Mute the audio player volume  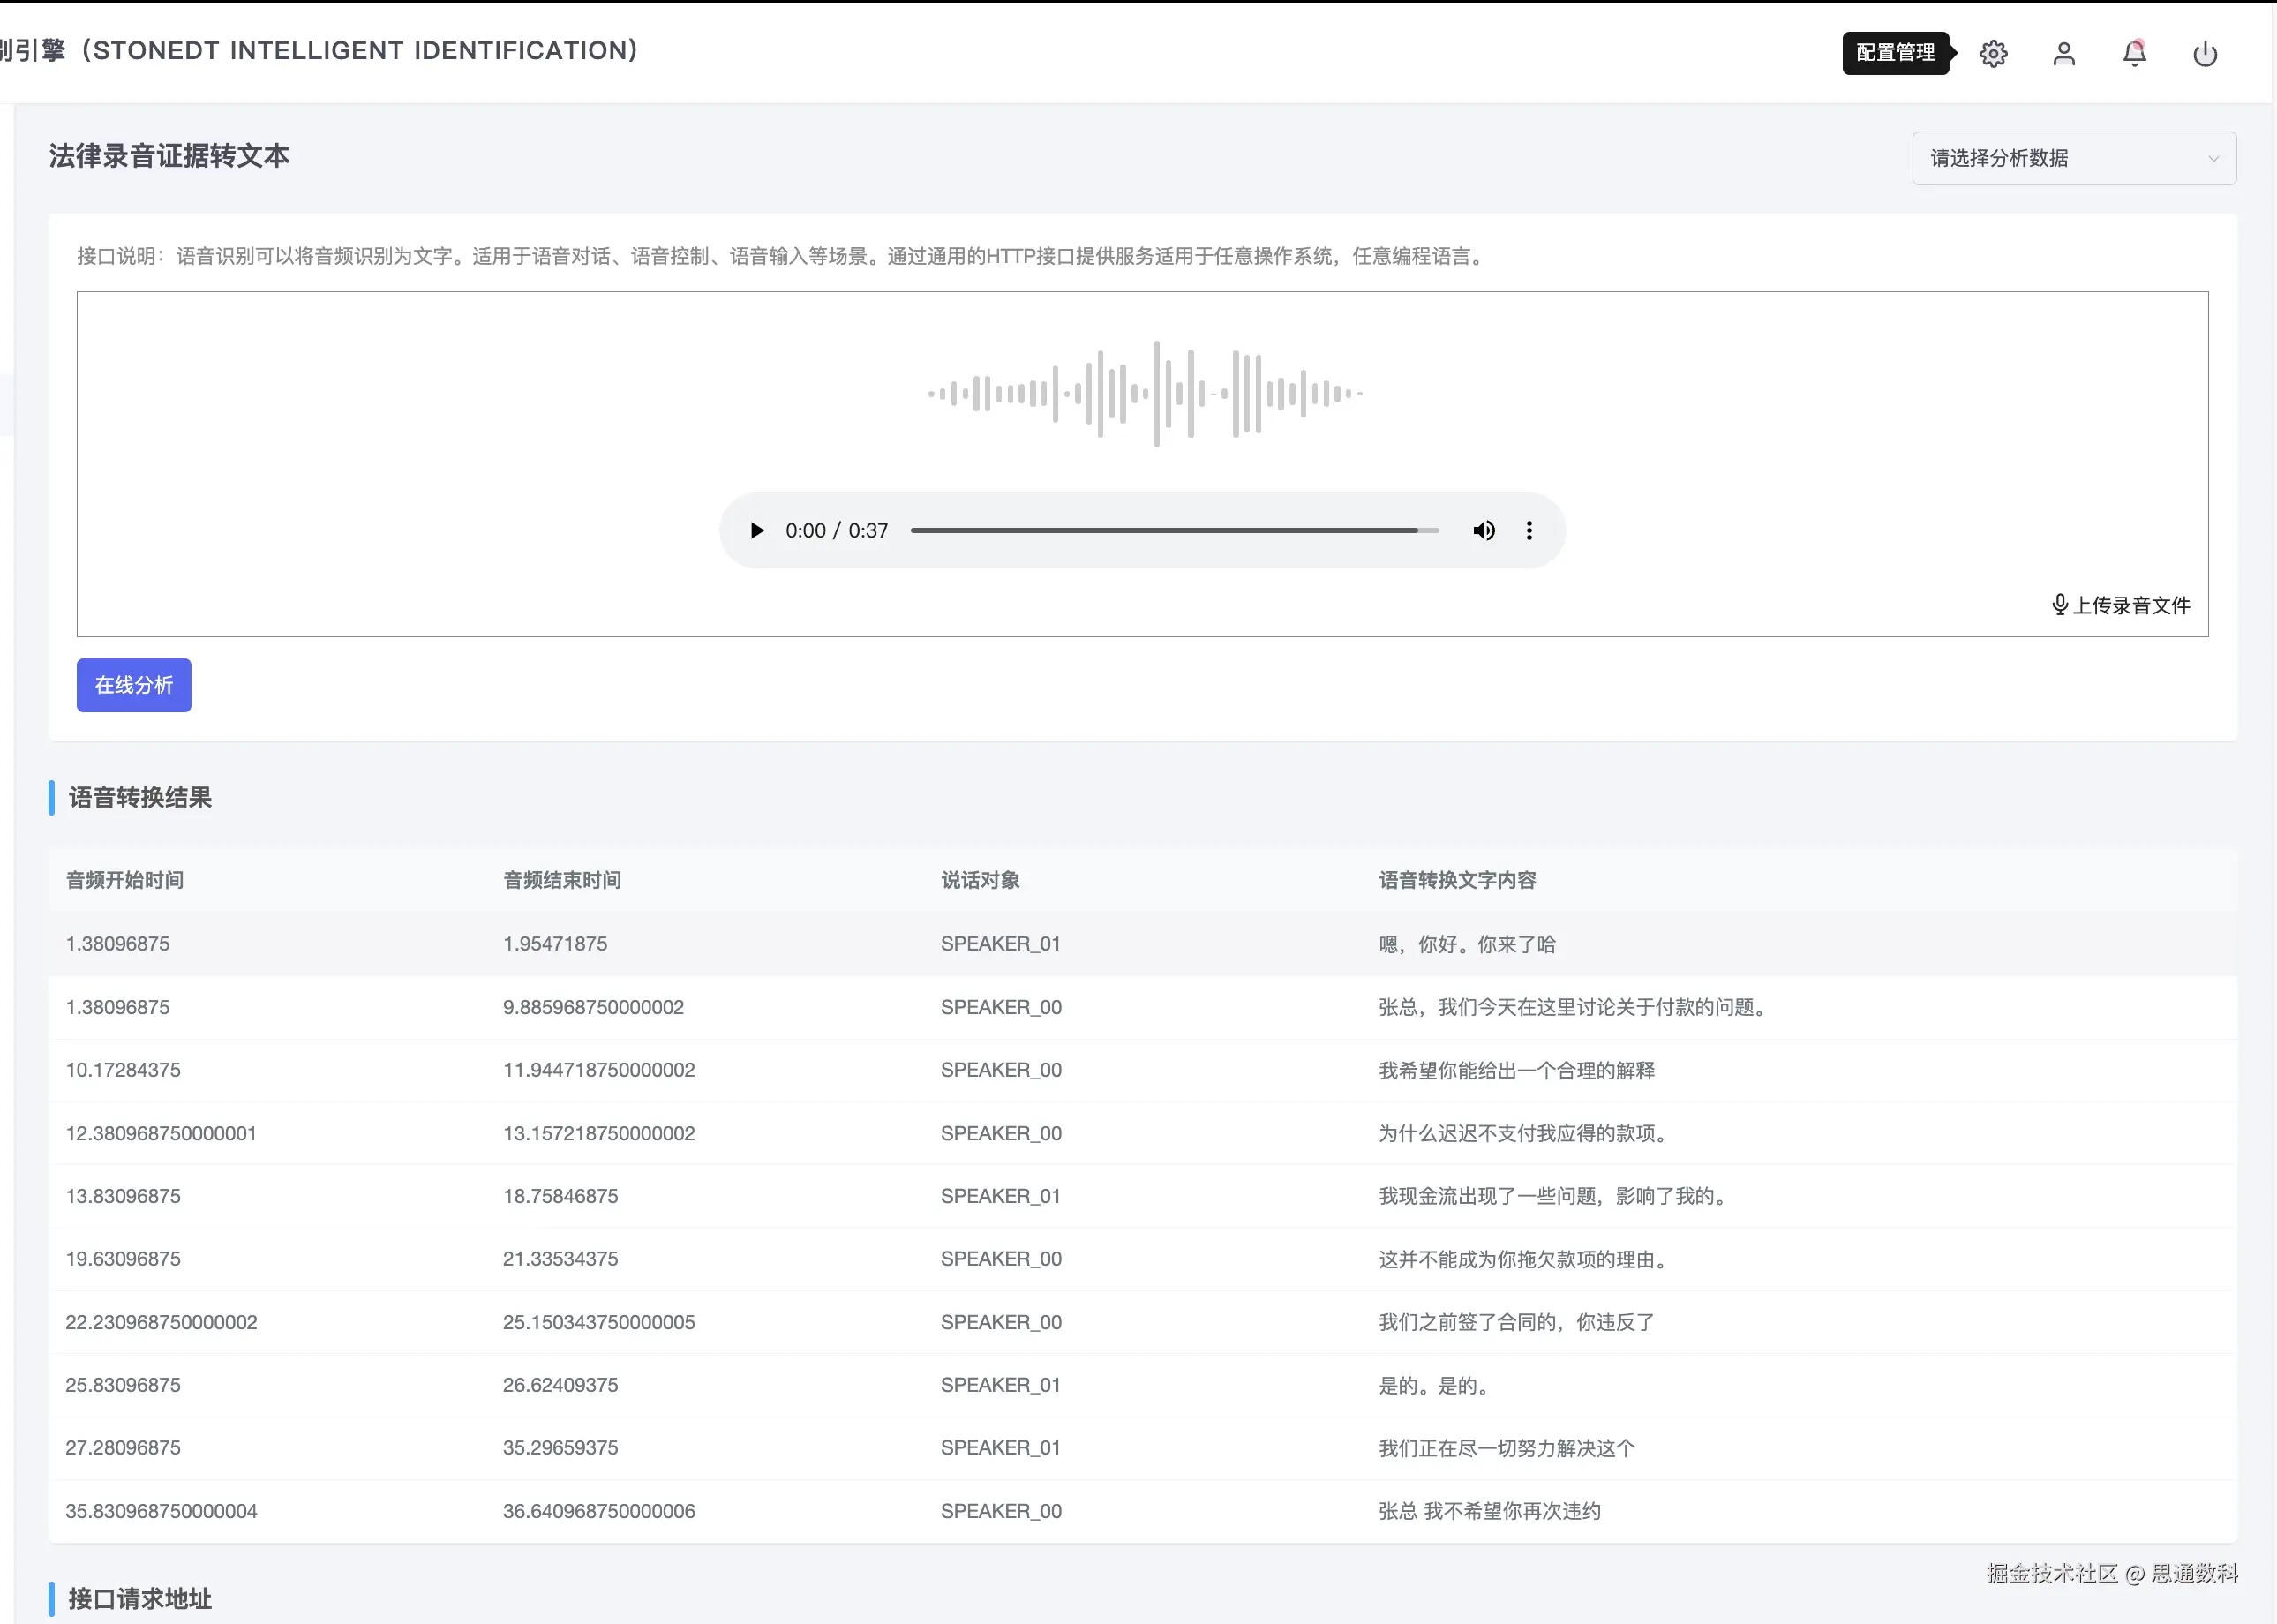tap(1484, 531)
